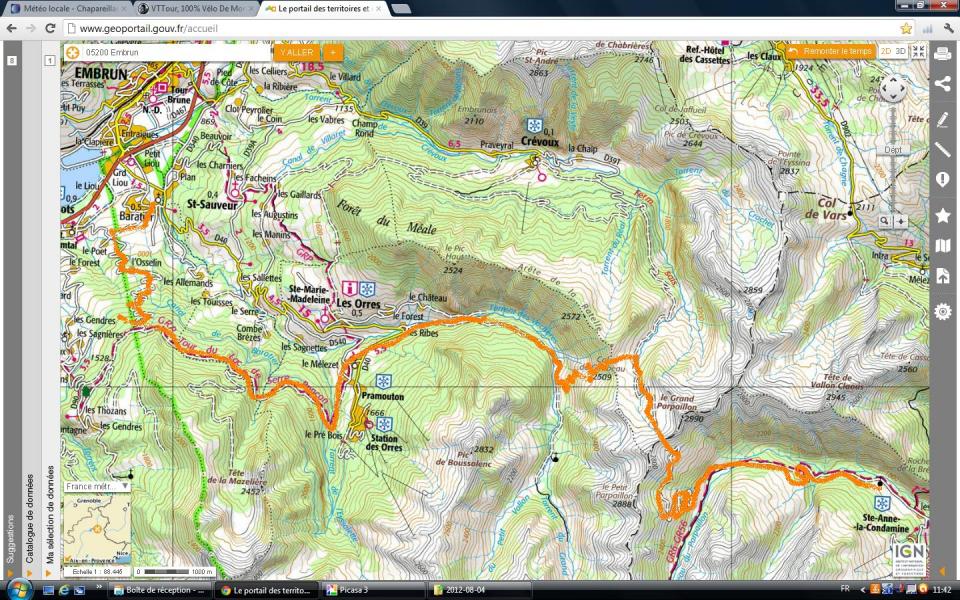Viewport: 960px width, 600px height.
Task: Open the France métr... territory dropdown
Action: tap(97, 486)
